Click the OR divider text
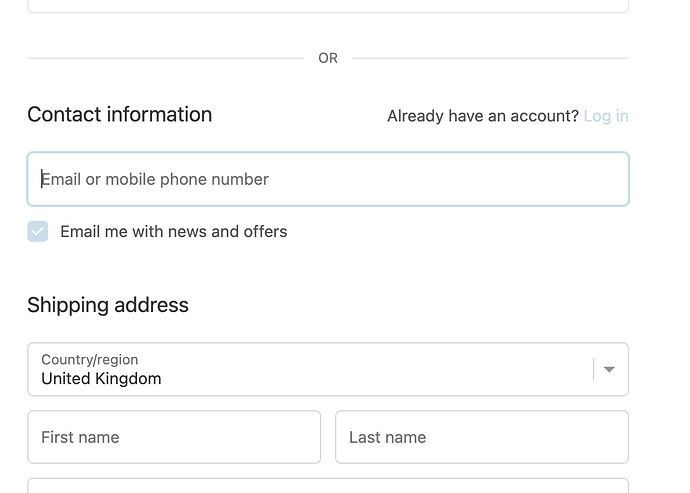 (x=328, y=58)
